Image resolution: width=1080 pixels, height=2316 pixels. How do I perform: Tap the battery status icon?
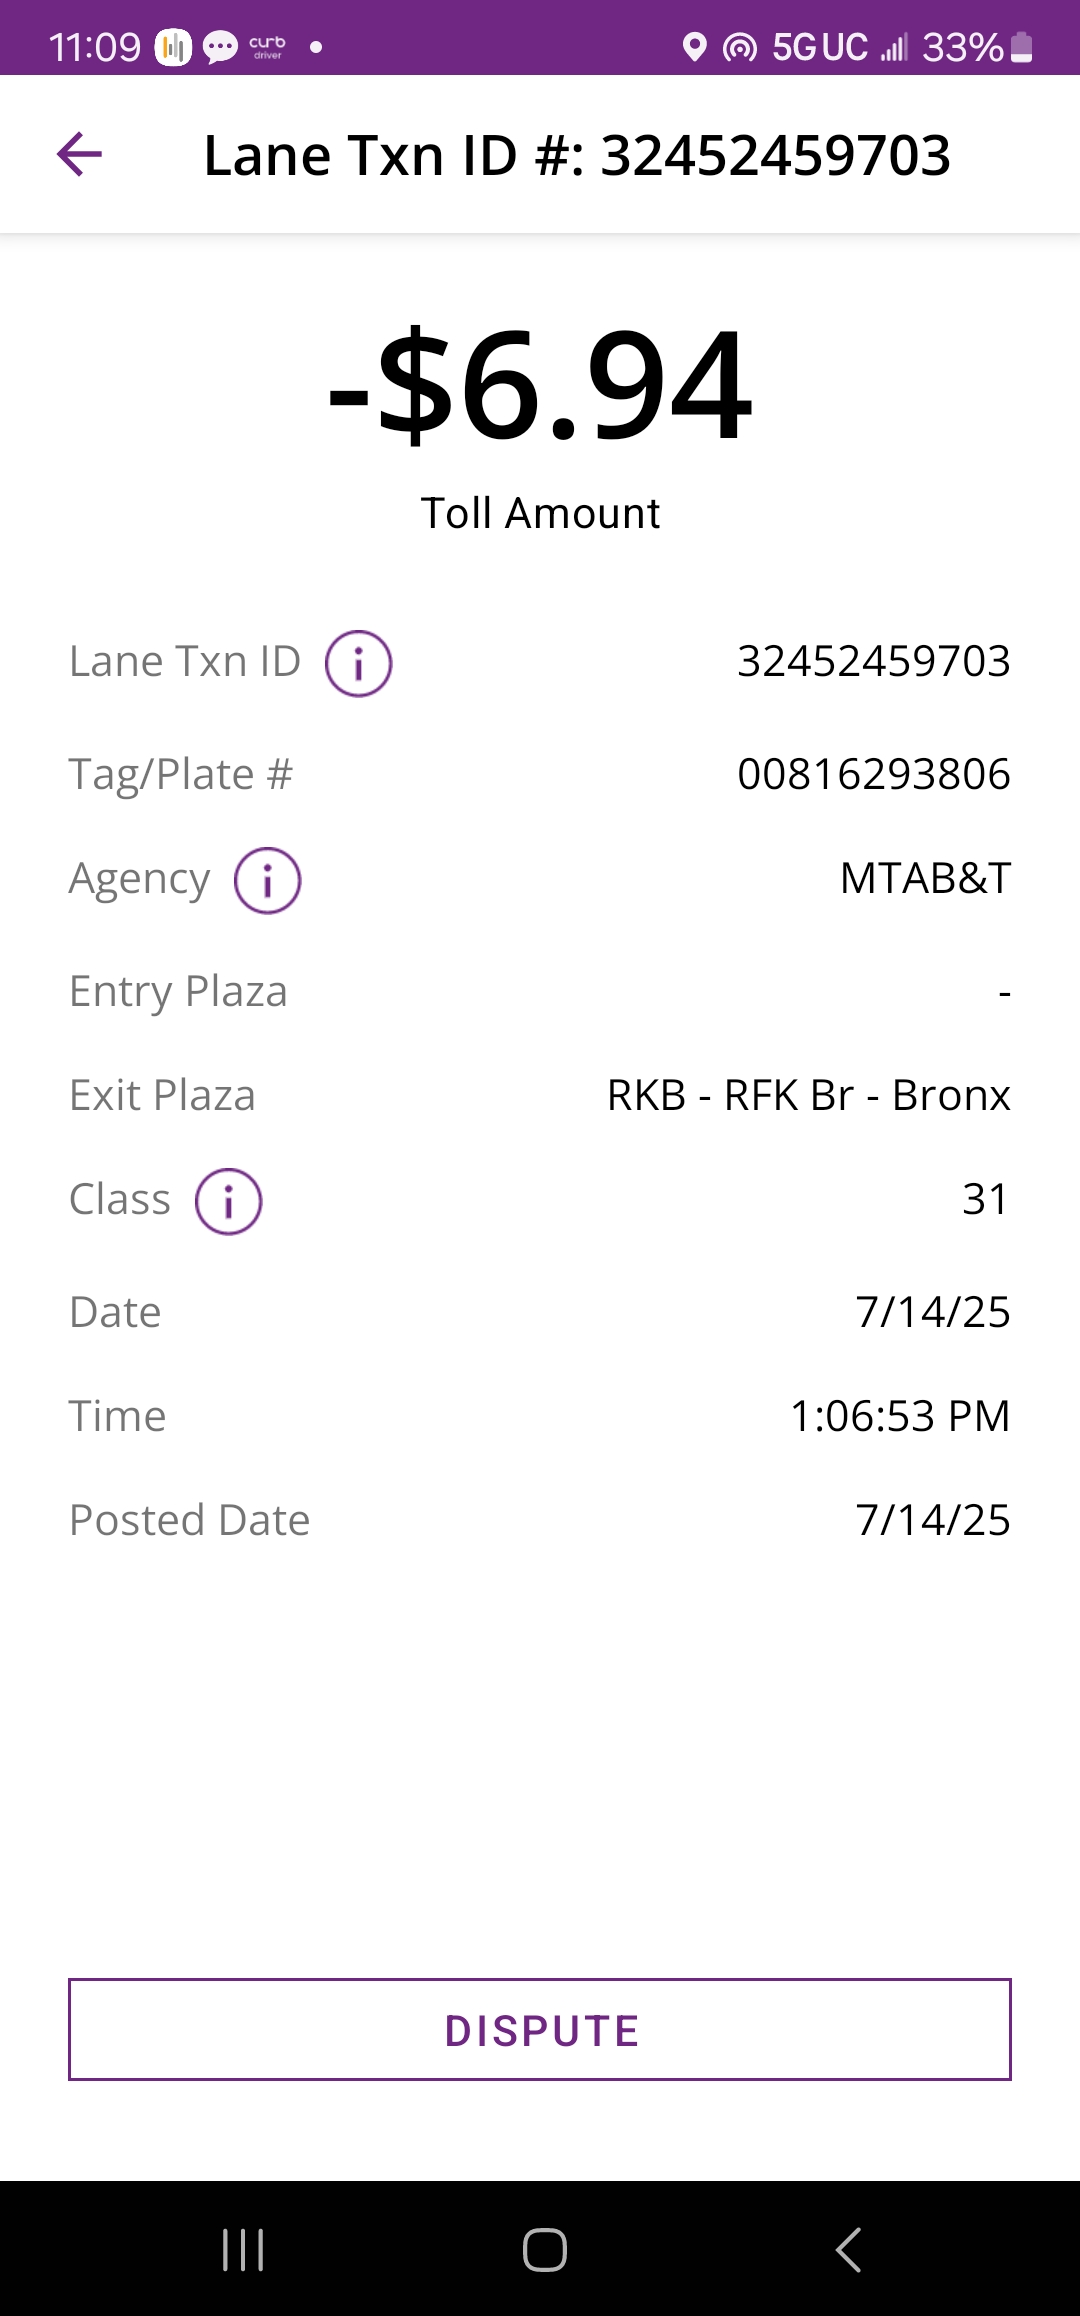coord(1021,47)
